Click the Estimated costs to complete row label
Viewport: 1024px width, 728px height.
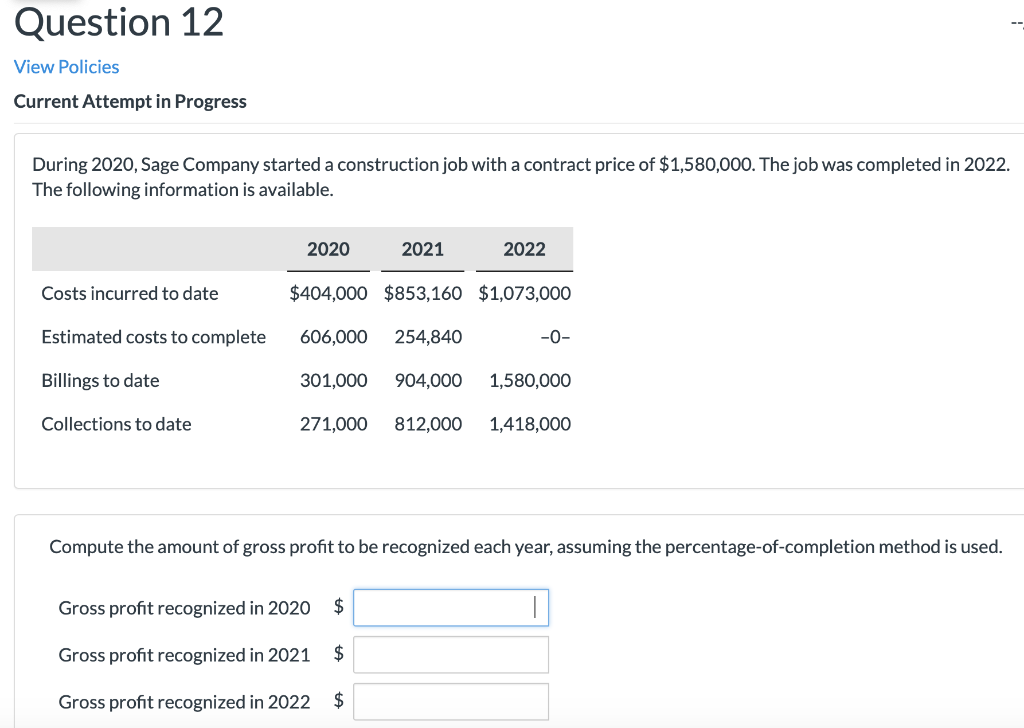pyautogui.click(x=153, y=337)
